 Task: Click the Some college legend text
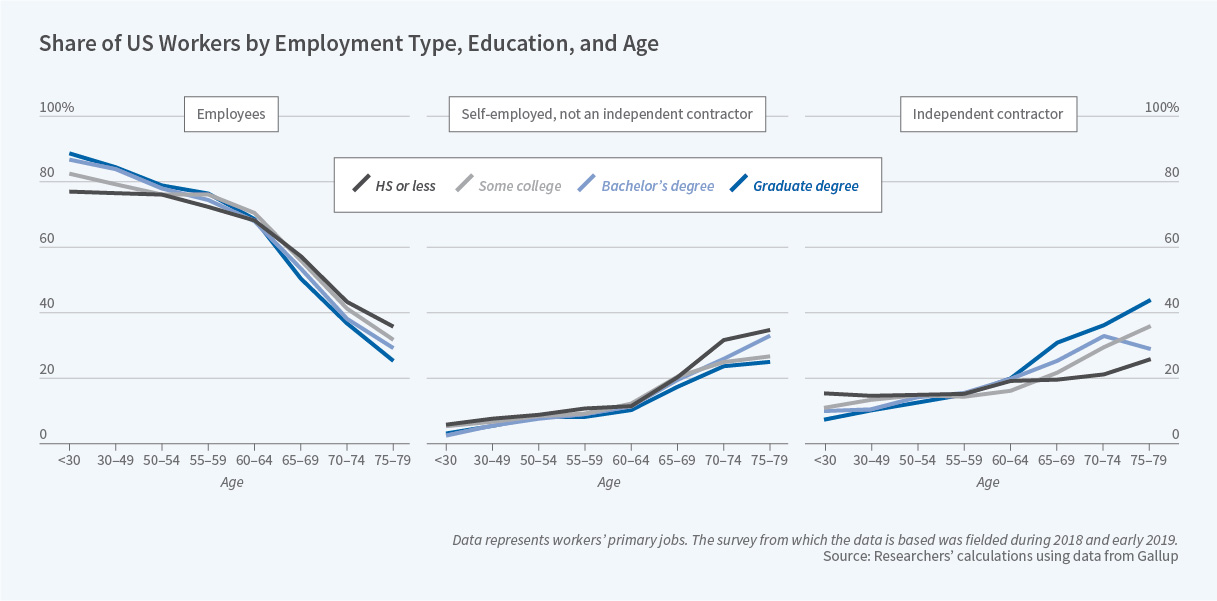coord(520,186)
